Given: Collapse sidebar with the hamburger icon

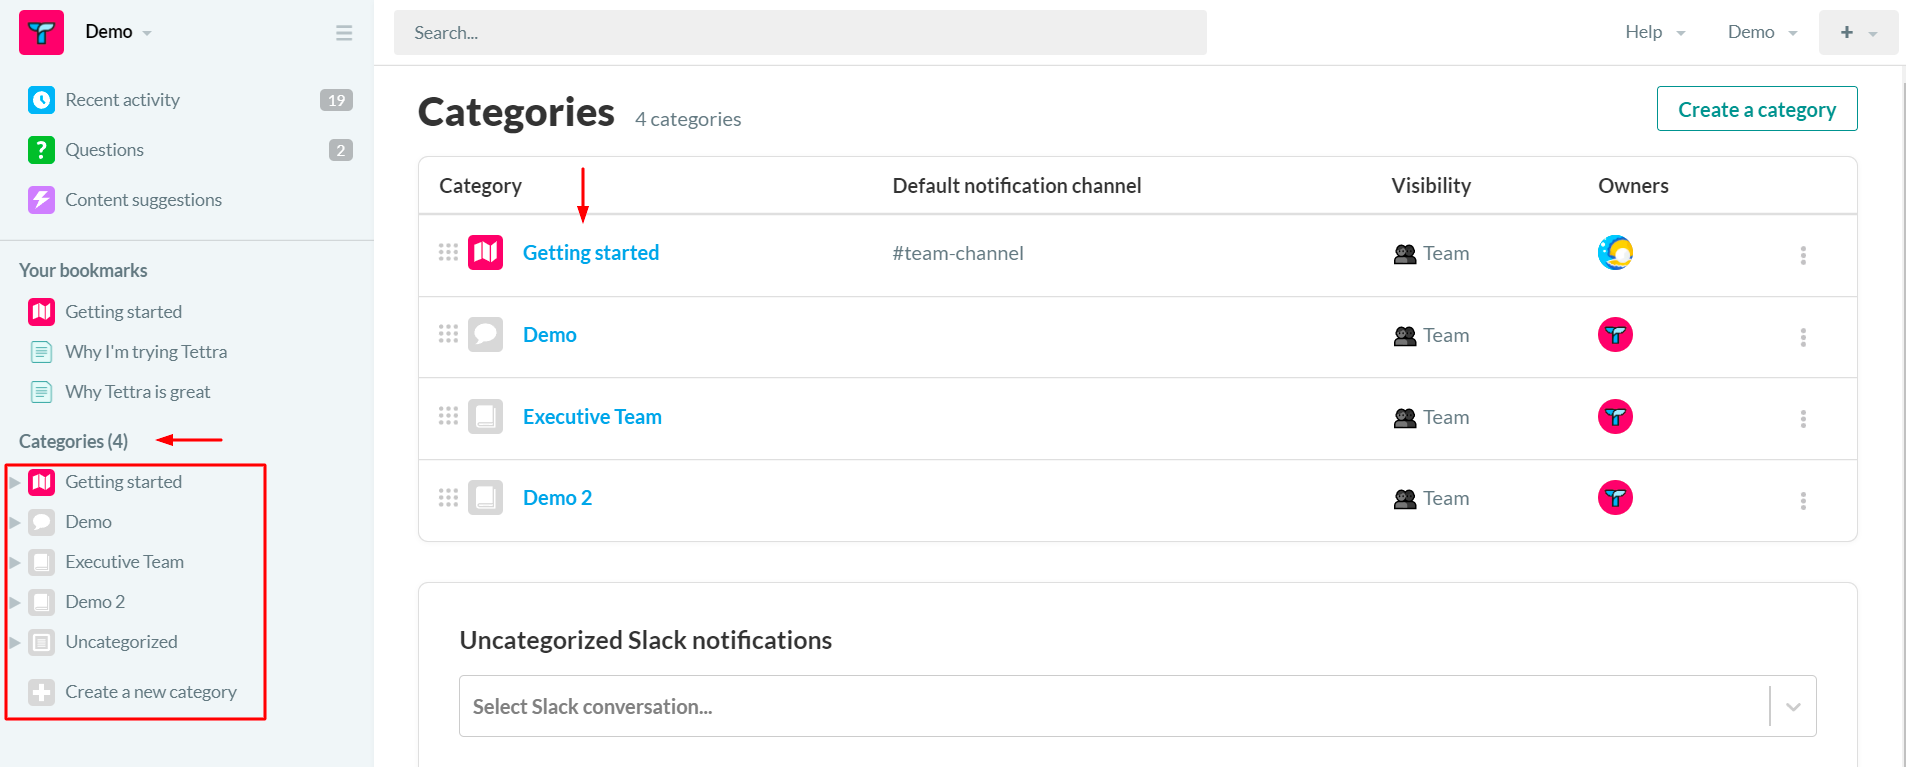Looking at the screenshot, I should [x=344, y=33].
